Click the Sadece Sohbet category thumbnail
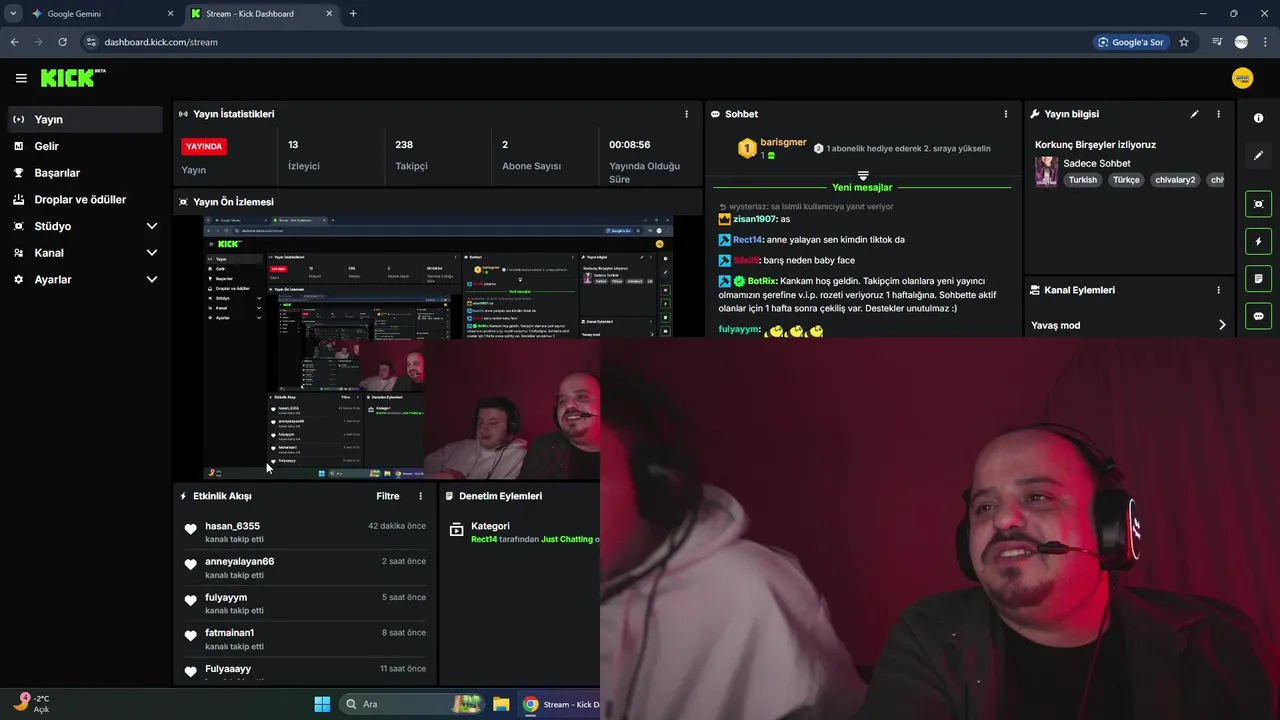 click(1046, 171)
